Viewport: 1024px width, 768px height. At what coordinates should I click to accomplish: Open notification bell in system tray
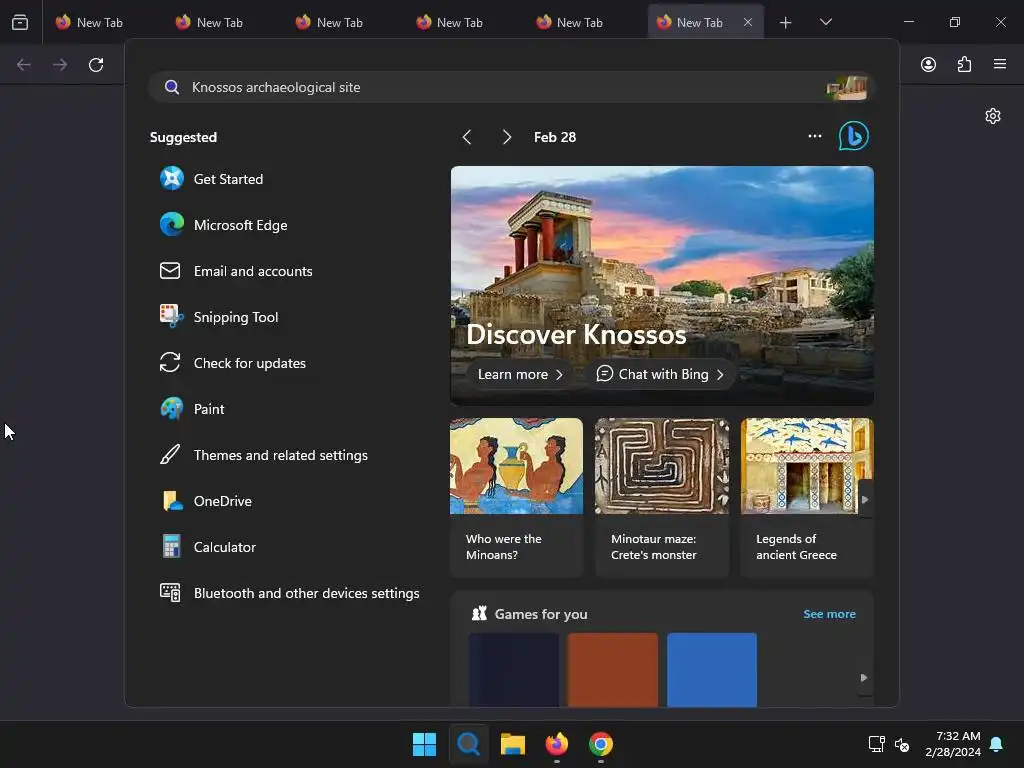click(x=997, y=744)
